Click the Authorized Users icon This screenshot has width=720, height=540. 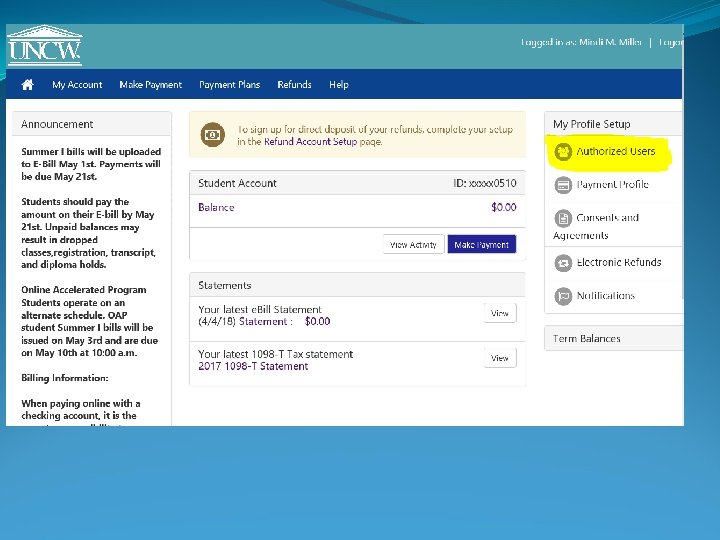click(563, 152)
